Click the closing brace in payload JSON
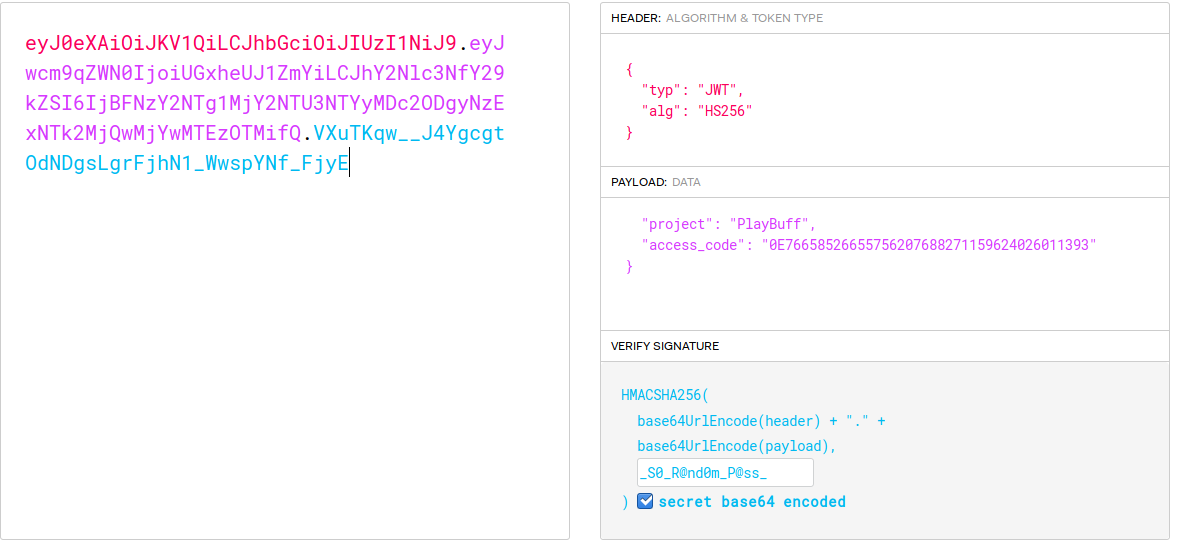 [x=629, y=267]
